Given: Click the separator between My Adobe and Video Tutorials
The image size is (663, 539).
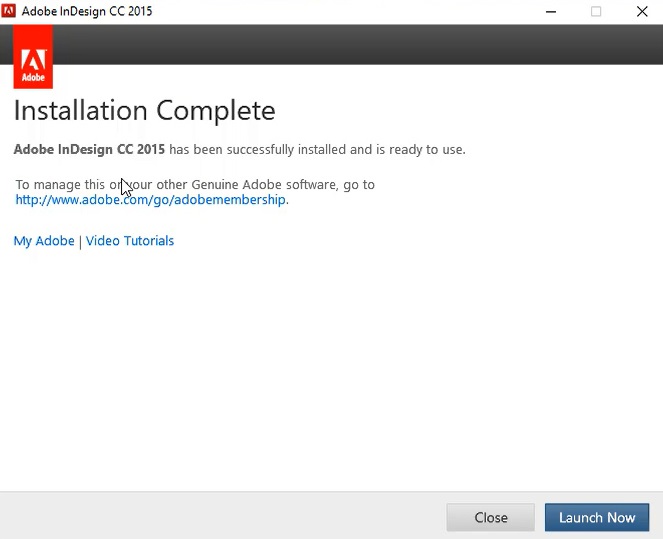Looking at the screenshot, I should point(80,241).
